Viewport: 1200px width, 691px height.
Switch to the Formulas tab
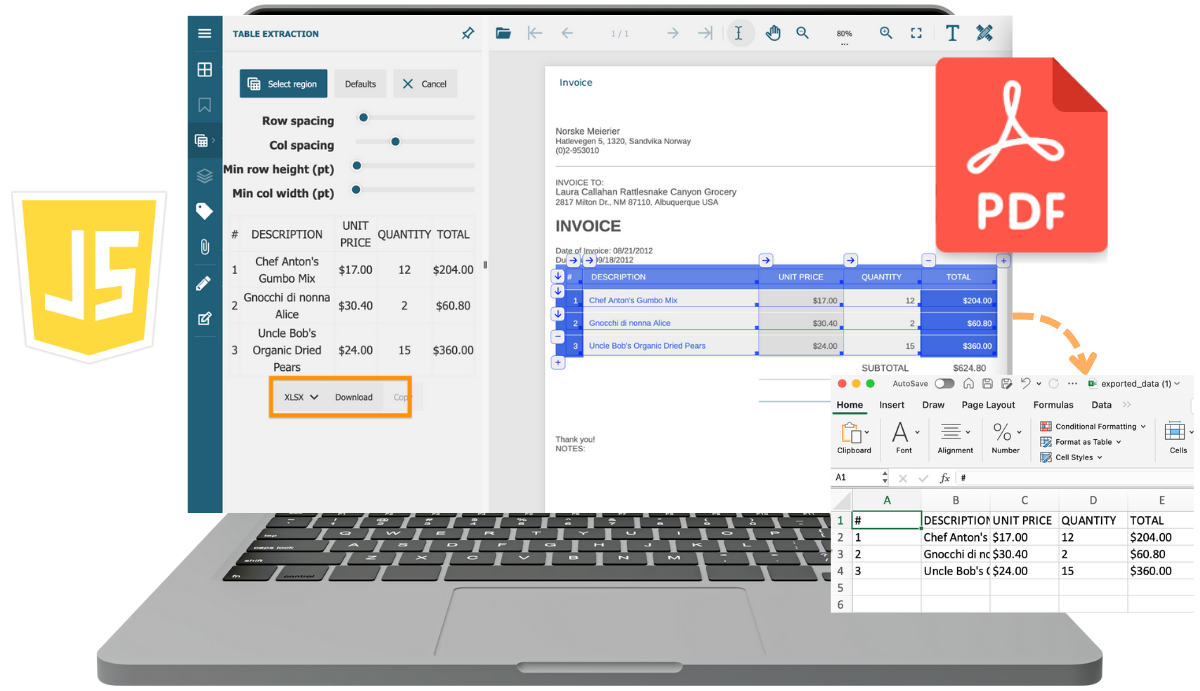1053,405
